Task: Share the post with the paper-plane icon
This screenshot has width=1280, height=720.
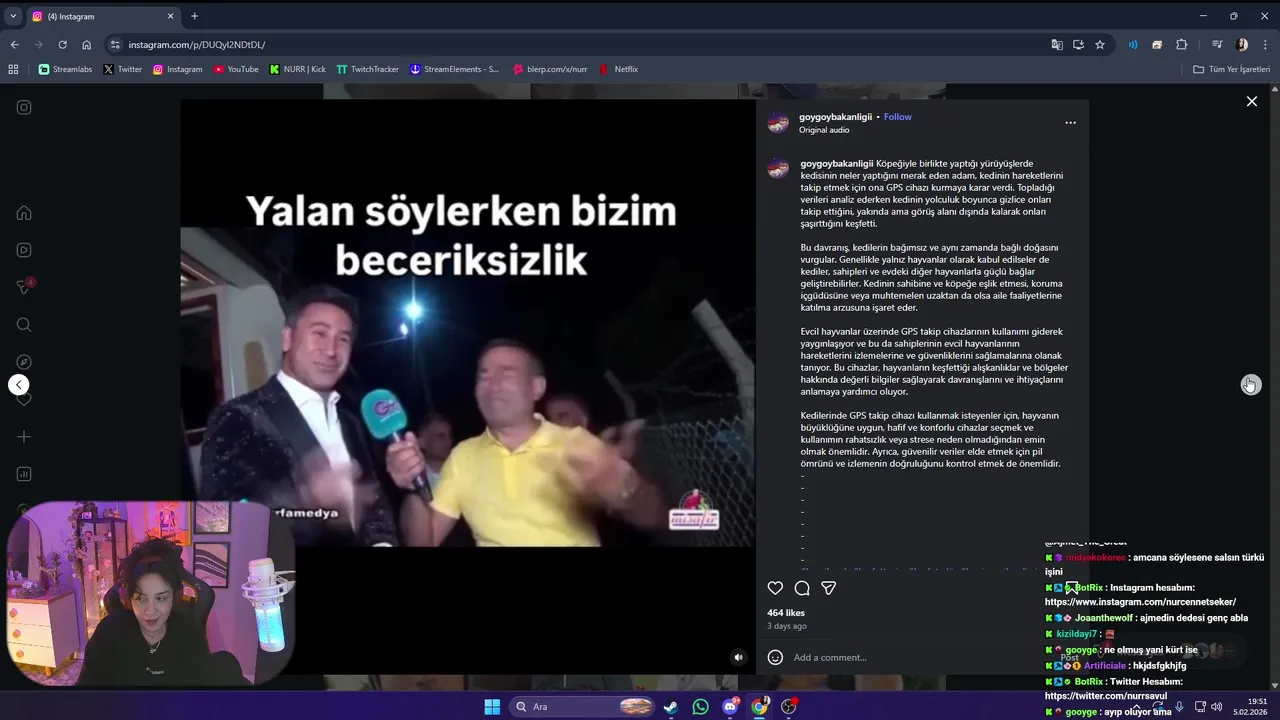Action: coord(829,588)
